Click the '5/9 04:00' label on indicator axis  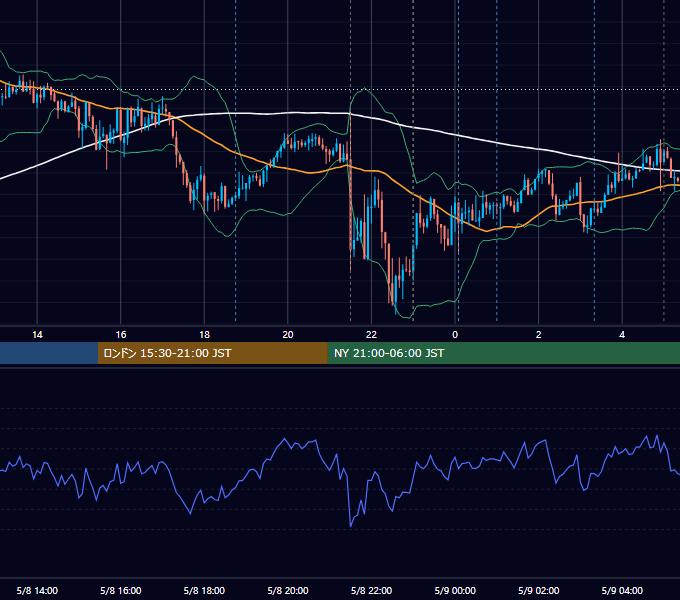pos(622,590)
